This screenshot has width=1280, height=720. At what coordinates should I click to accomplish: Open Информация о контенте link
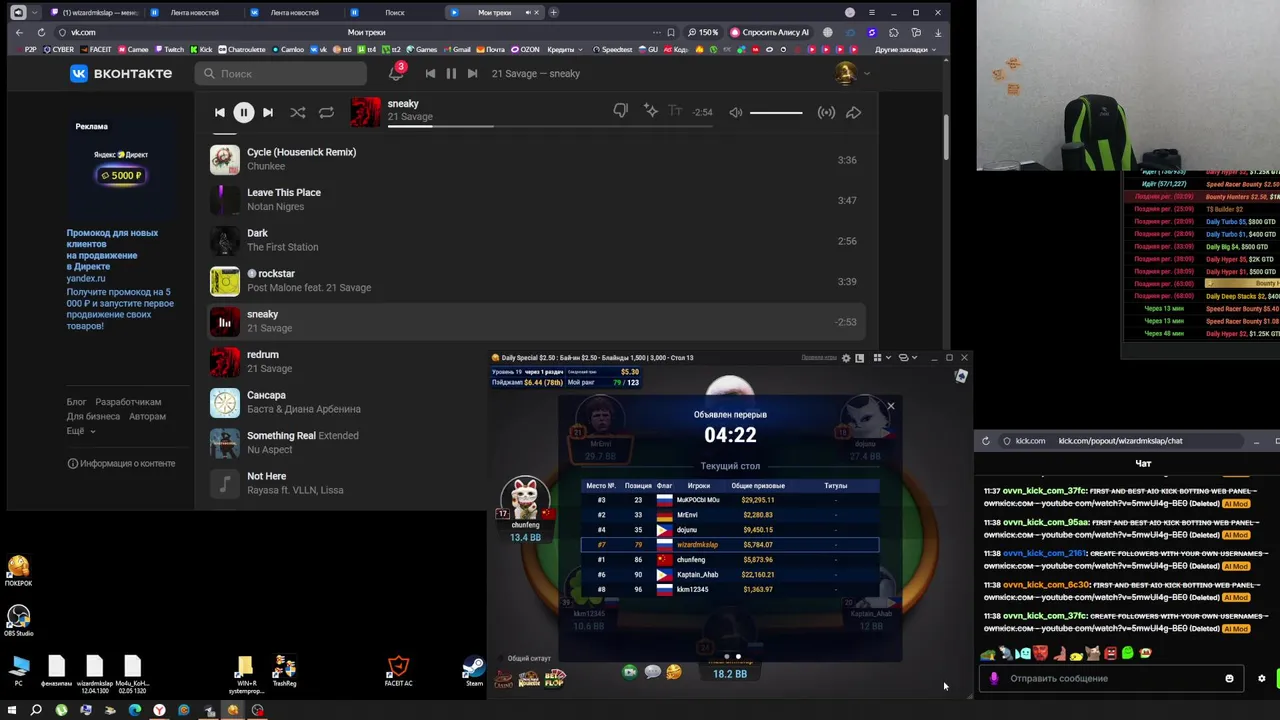[121, 463]
